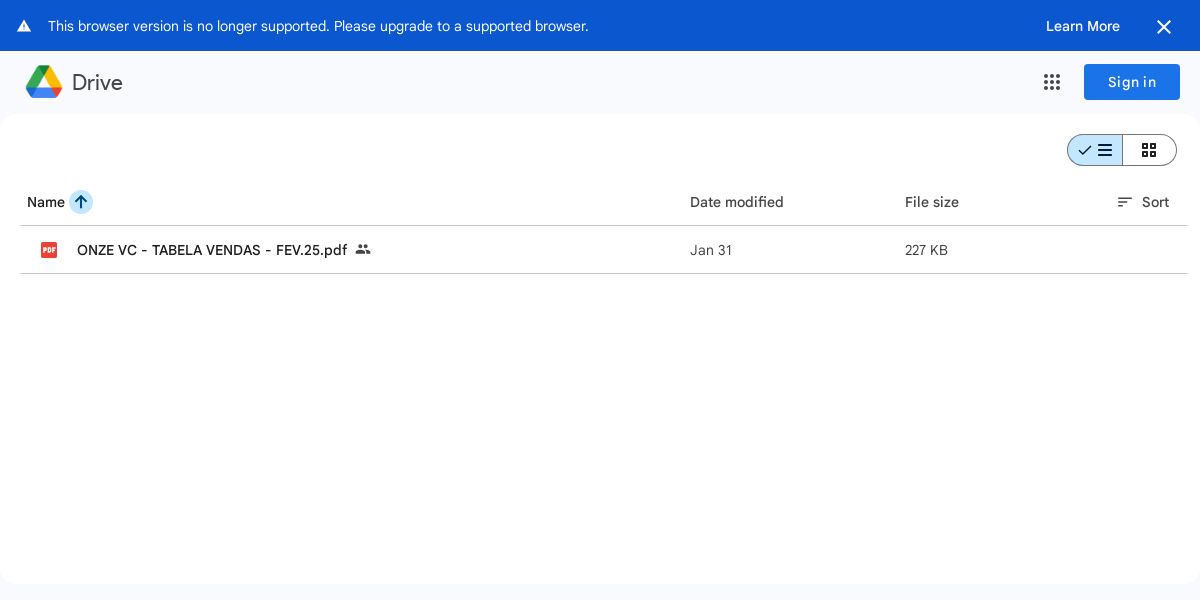The width and height of the screenshot is (1200, 600).
Task: Select the 227 KB file size cell
Action: 926,250
